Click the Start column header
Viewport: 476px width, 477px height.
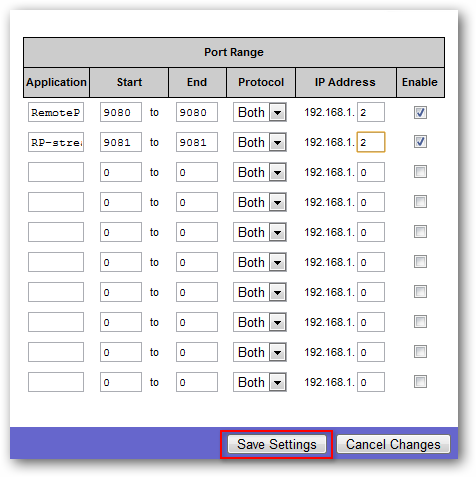pyautogui.click(x=129, y=82)
